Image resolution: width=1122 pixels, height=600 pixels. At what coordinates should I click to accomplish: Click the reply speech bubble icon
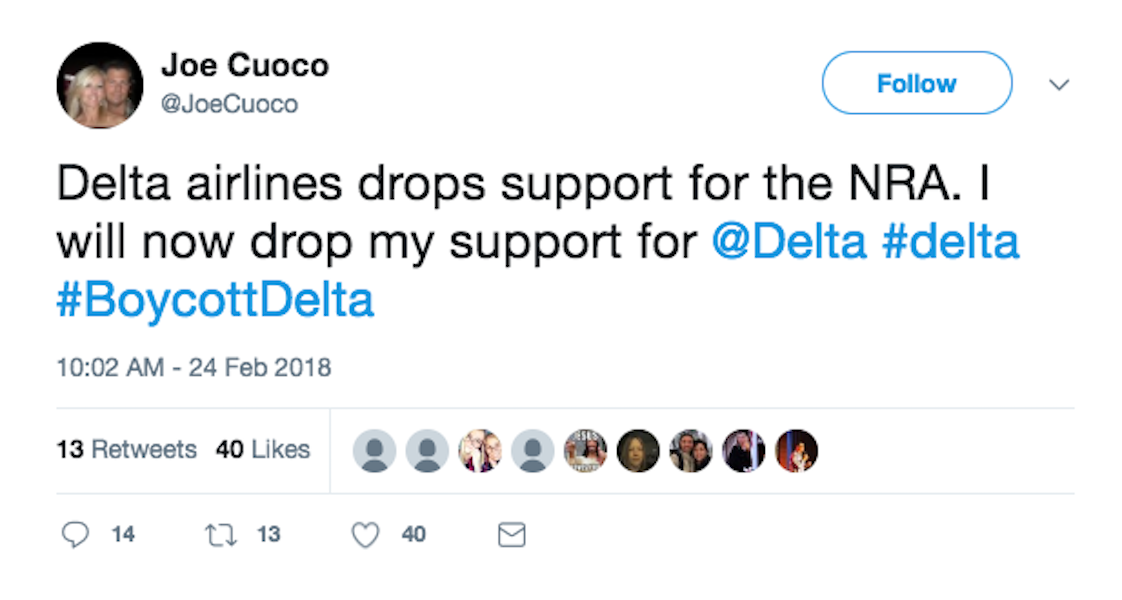tap(75, 534)
